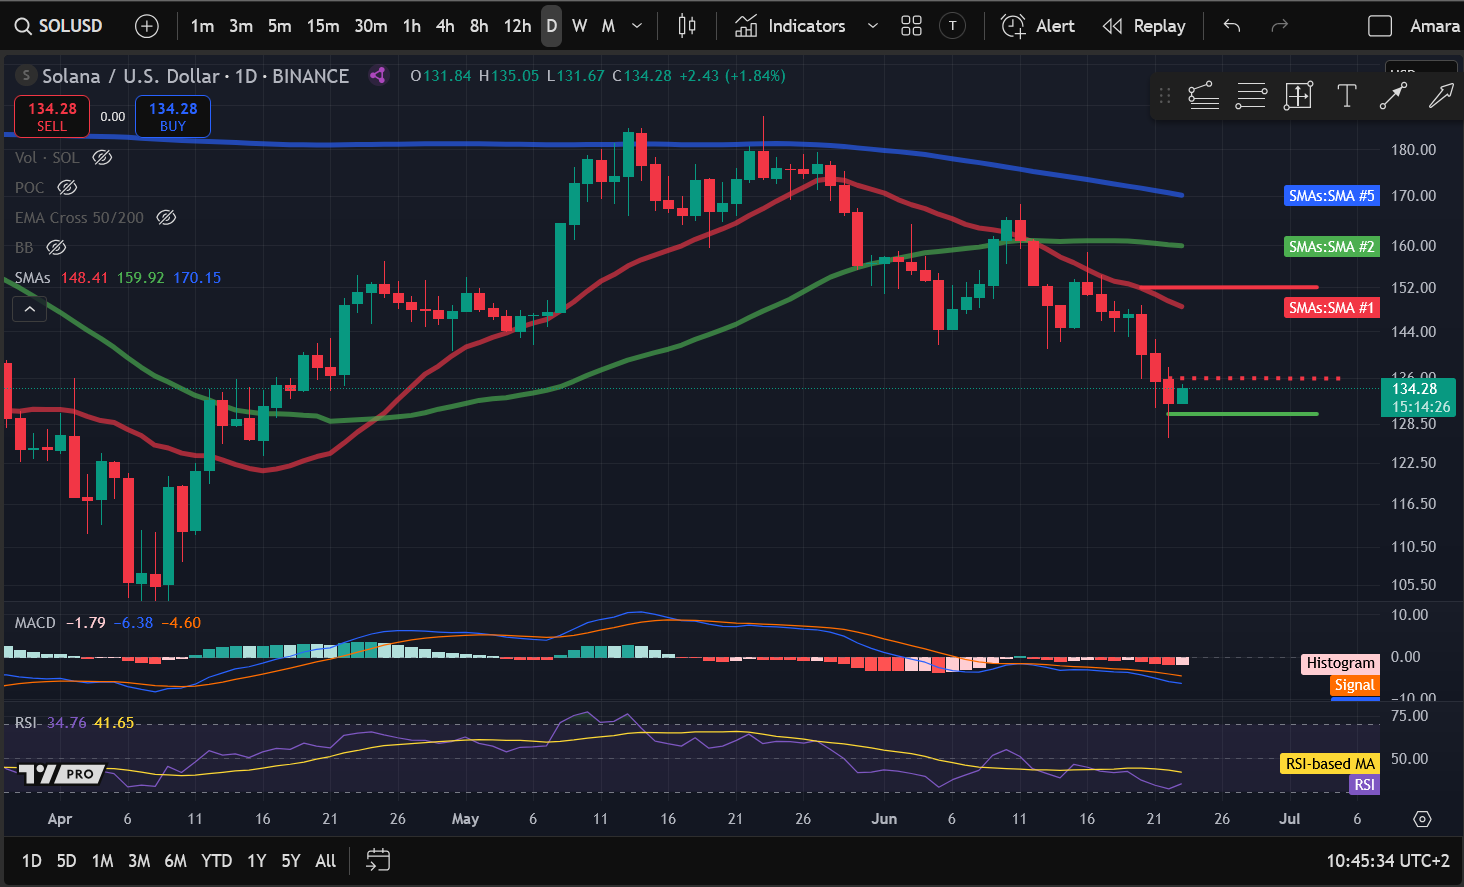This screenshot has width=1464, height=887.
Task: Switch to 1h timeframe
Action: click(x=412, y=26)
